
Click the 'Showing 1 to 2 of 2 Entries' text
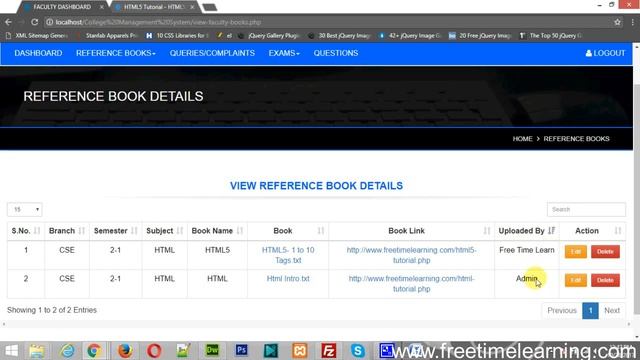click(52, 310)
